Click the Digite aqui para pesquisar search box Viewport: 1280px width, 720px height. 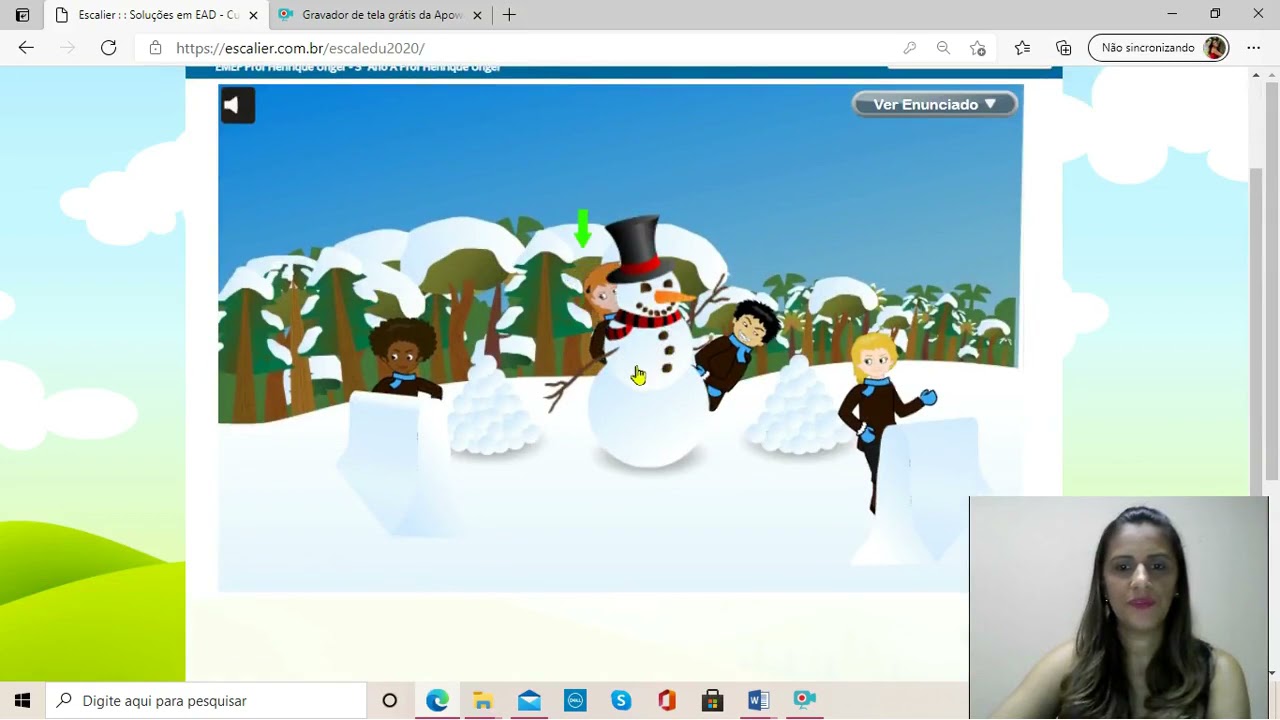point(207,701)
